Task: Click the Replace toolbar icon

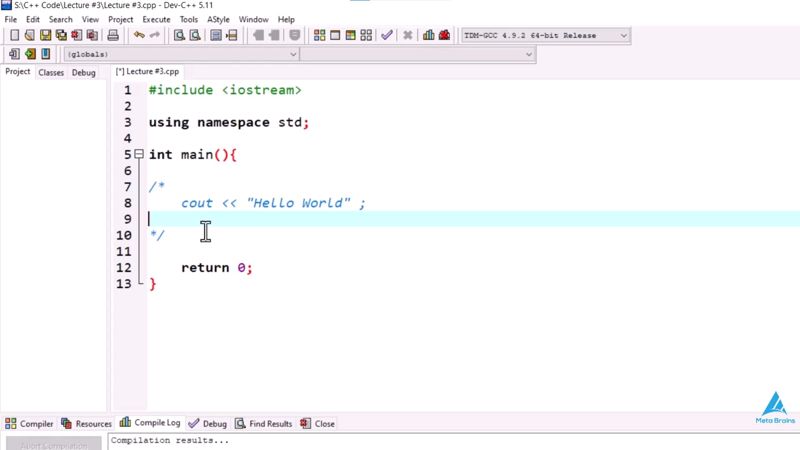Action: [x=195, y=35]
